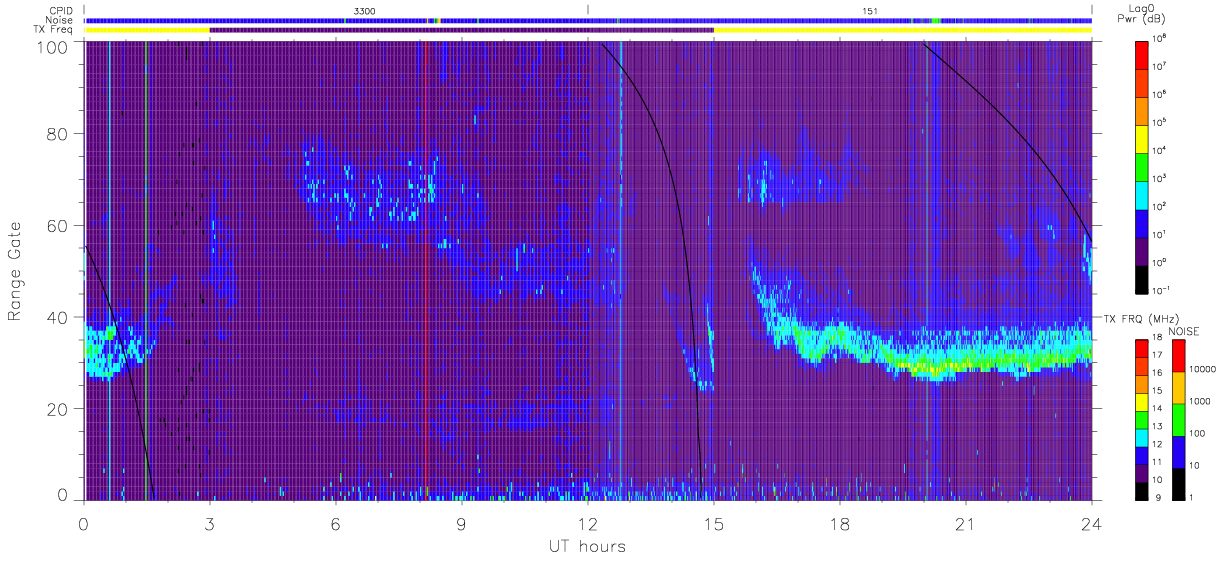Screen dimensions: 1228x567
Task: Click the y-axis tick label '60'
Action: (x=57, y=225)
